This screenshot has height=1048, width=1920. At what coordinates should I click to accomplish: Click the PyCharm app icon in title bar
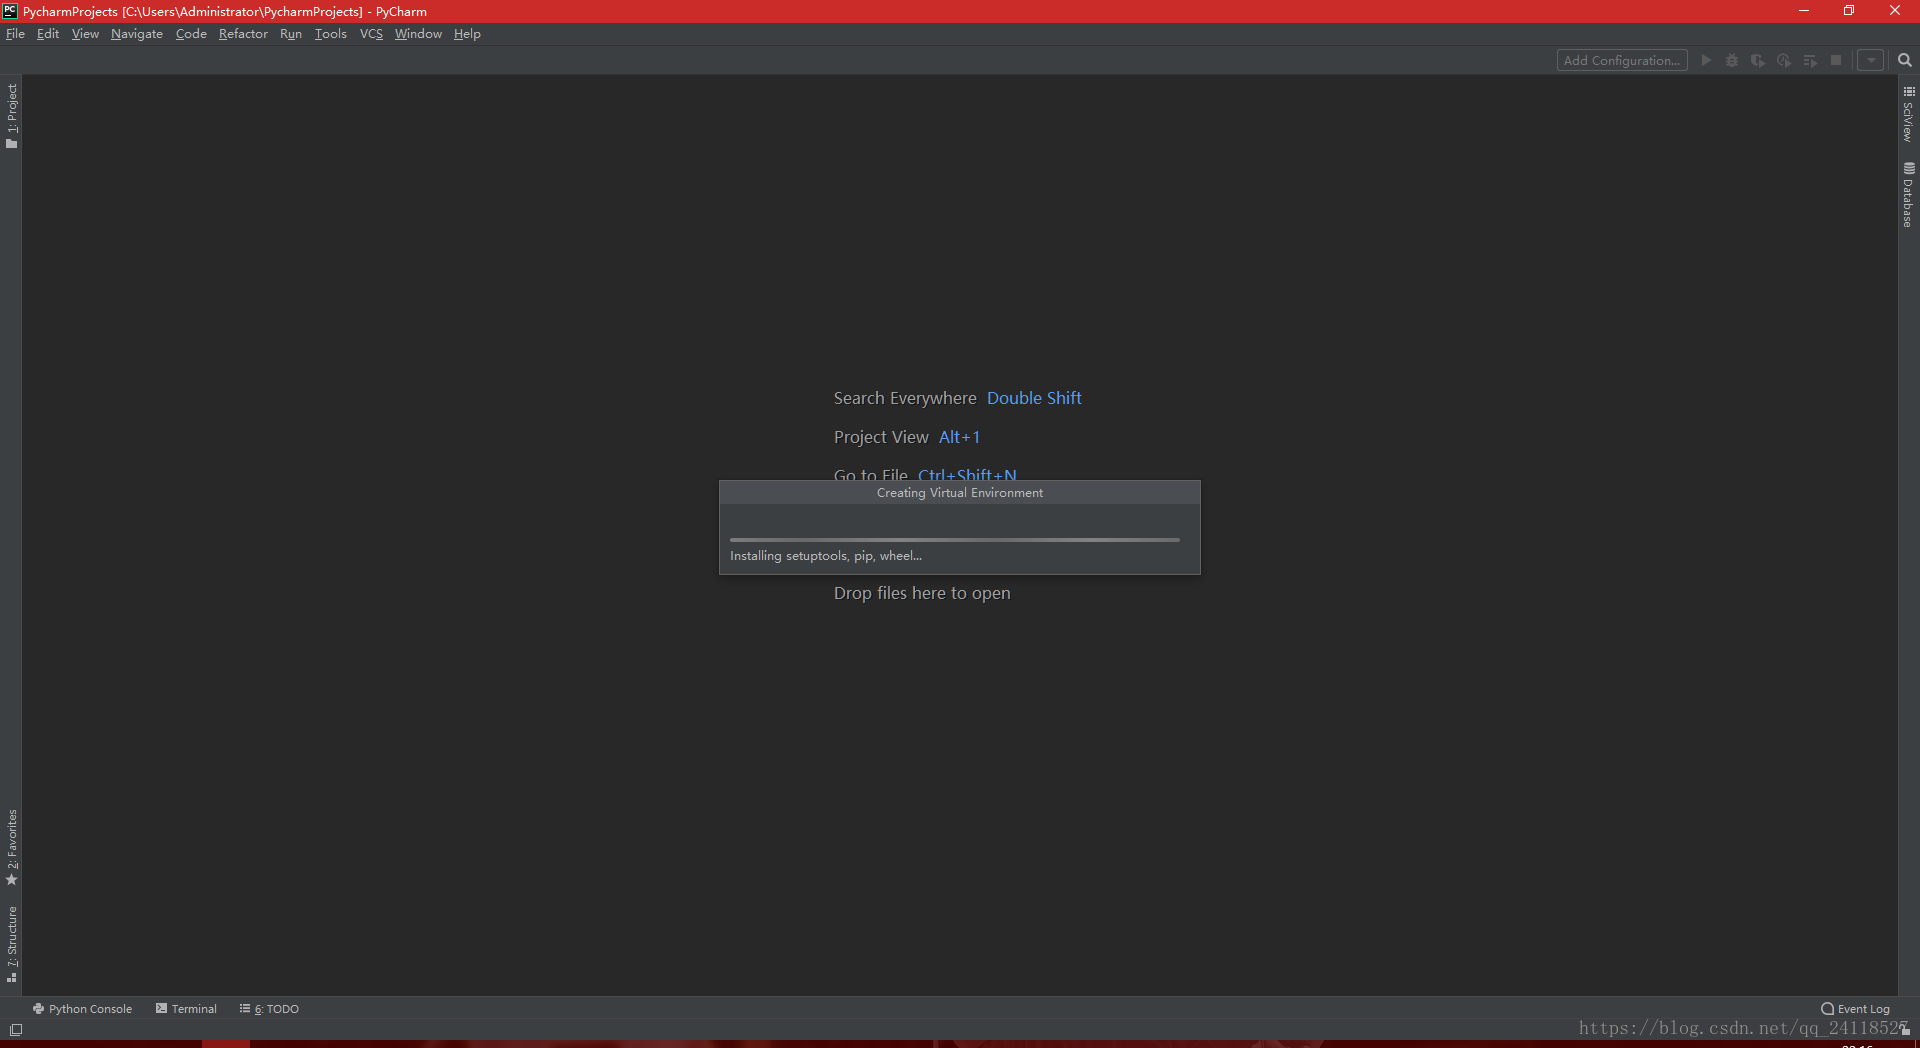(x=10, y=11)
